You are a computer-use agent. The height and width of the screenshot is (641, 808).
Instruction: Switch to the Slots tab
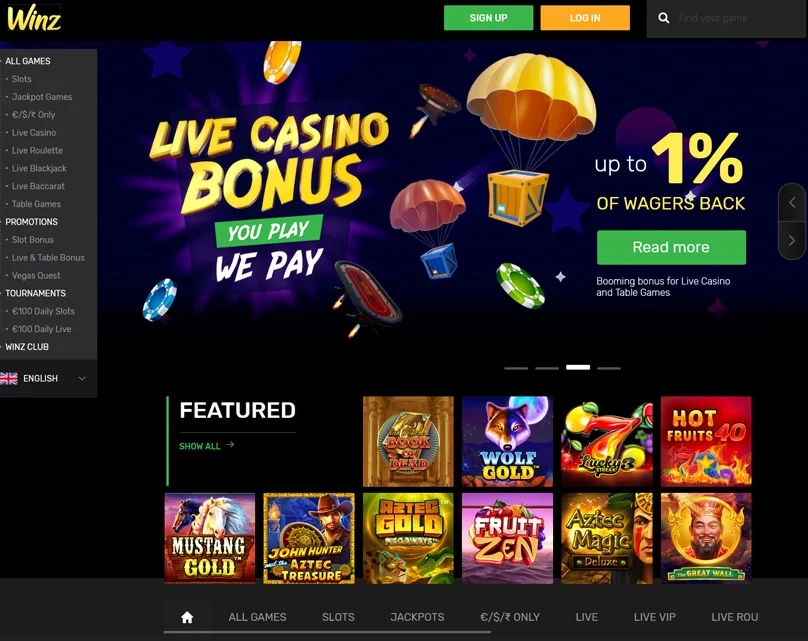tap(338, 617)
